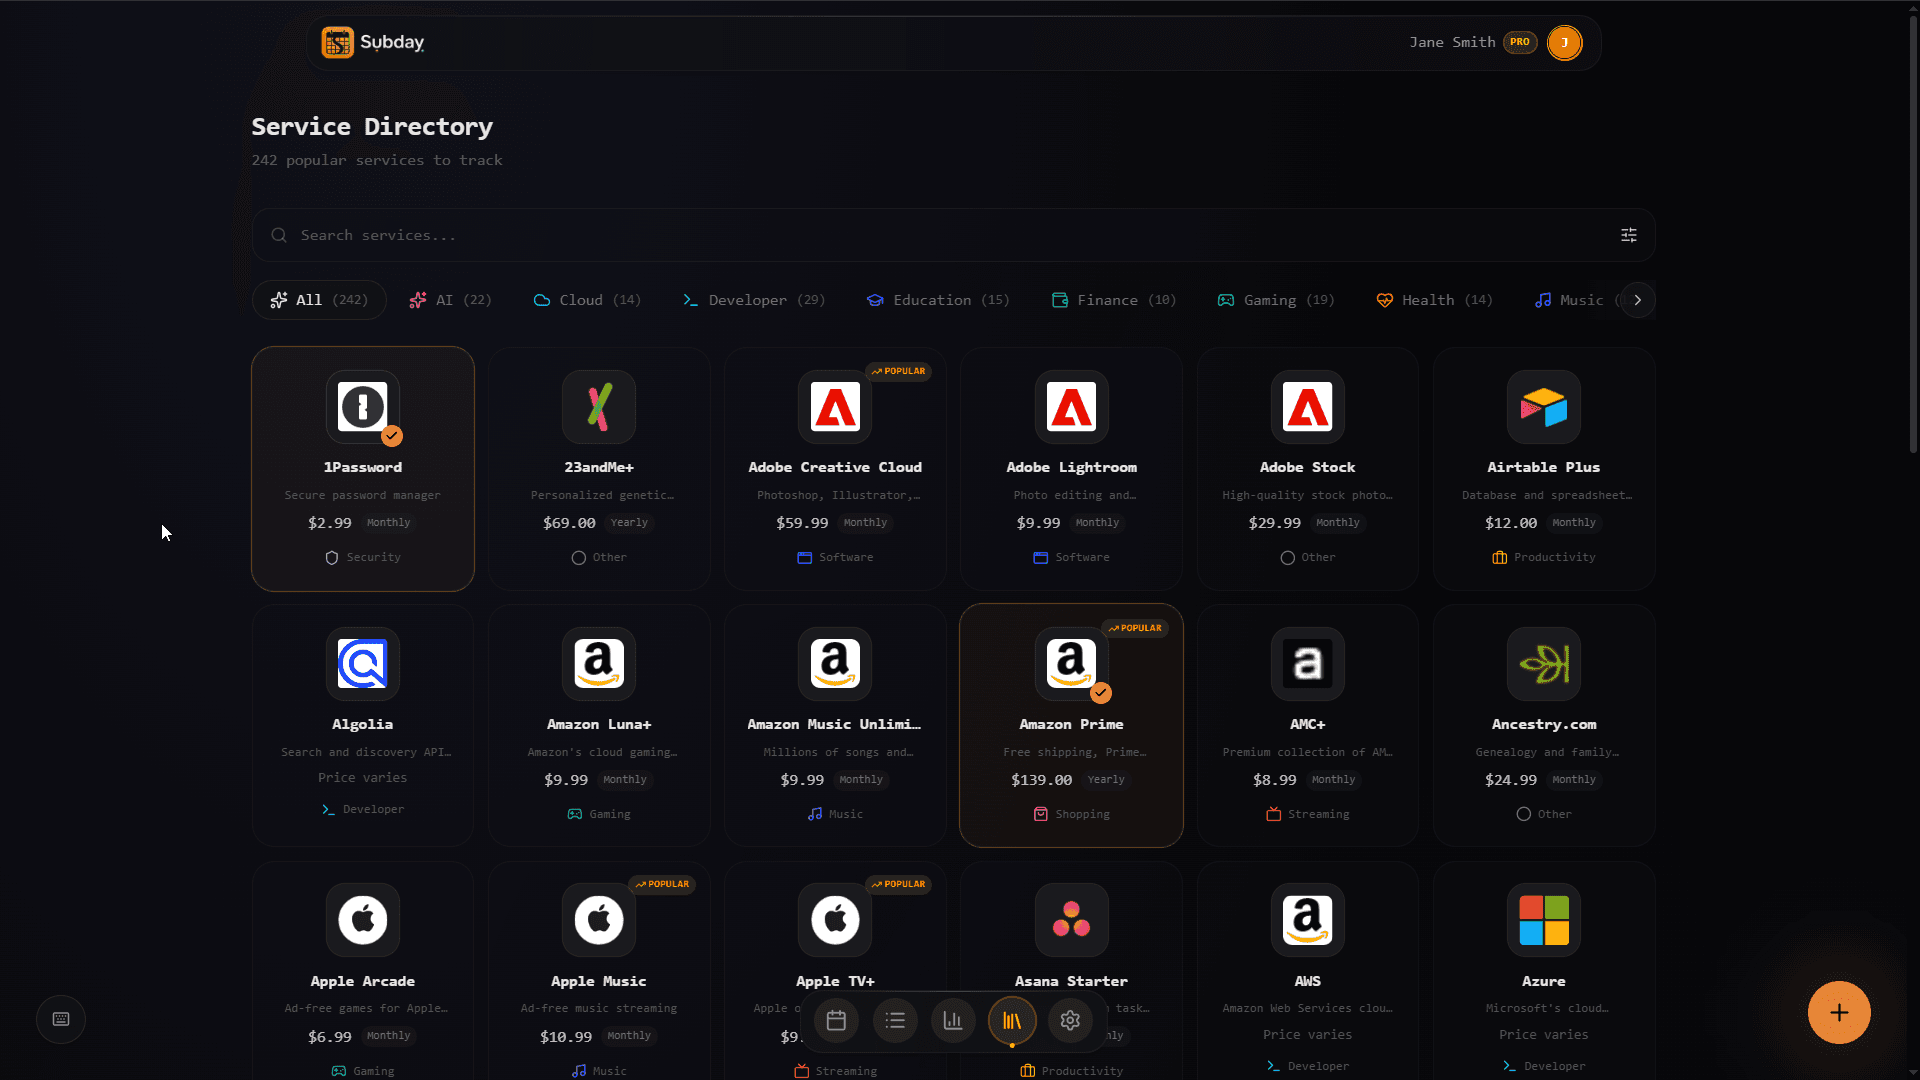Screen dimensions: 1920x1080
Task: Open the 23andMe+ service icon
Action: coord(599,407)
